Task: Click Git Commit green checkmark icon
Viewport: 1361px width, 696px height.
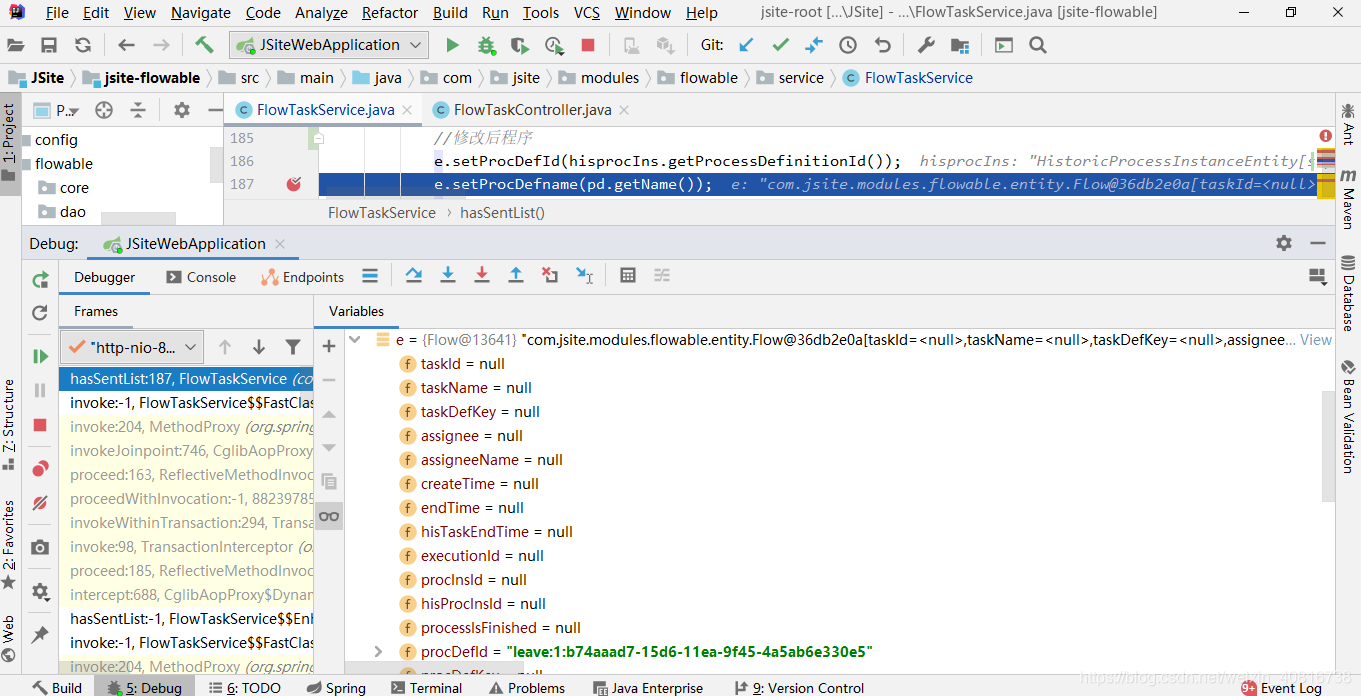Action: click(x=780, y=45)
